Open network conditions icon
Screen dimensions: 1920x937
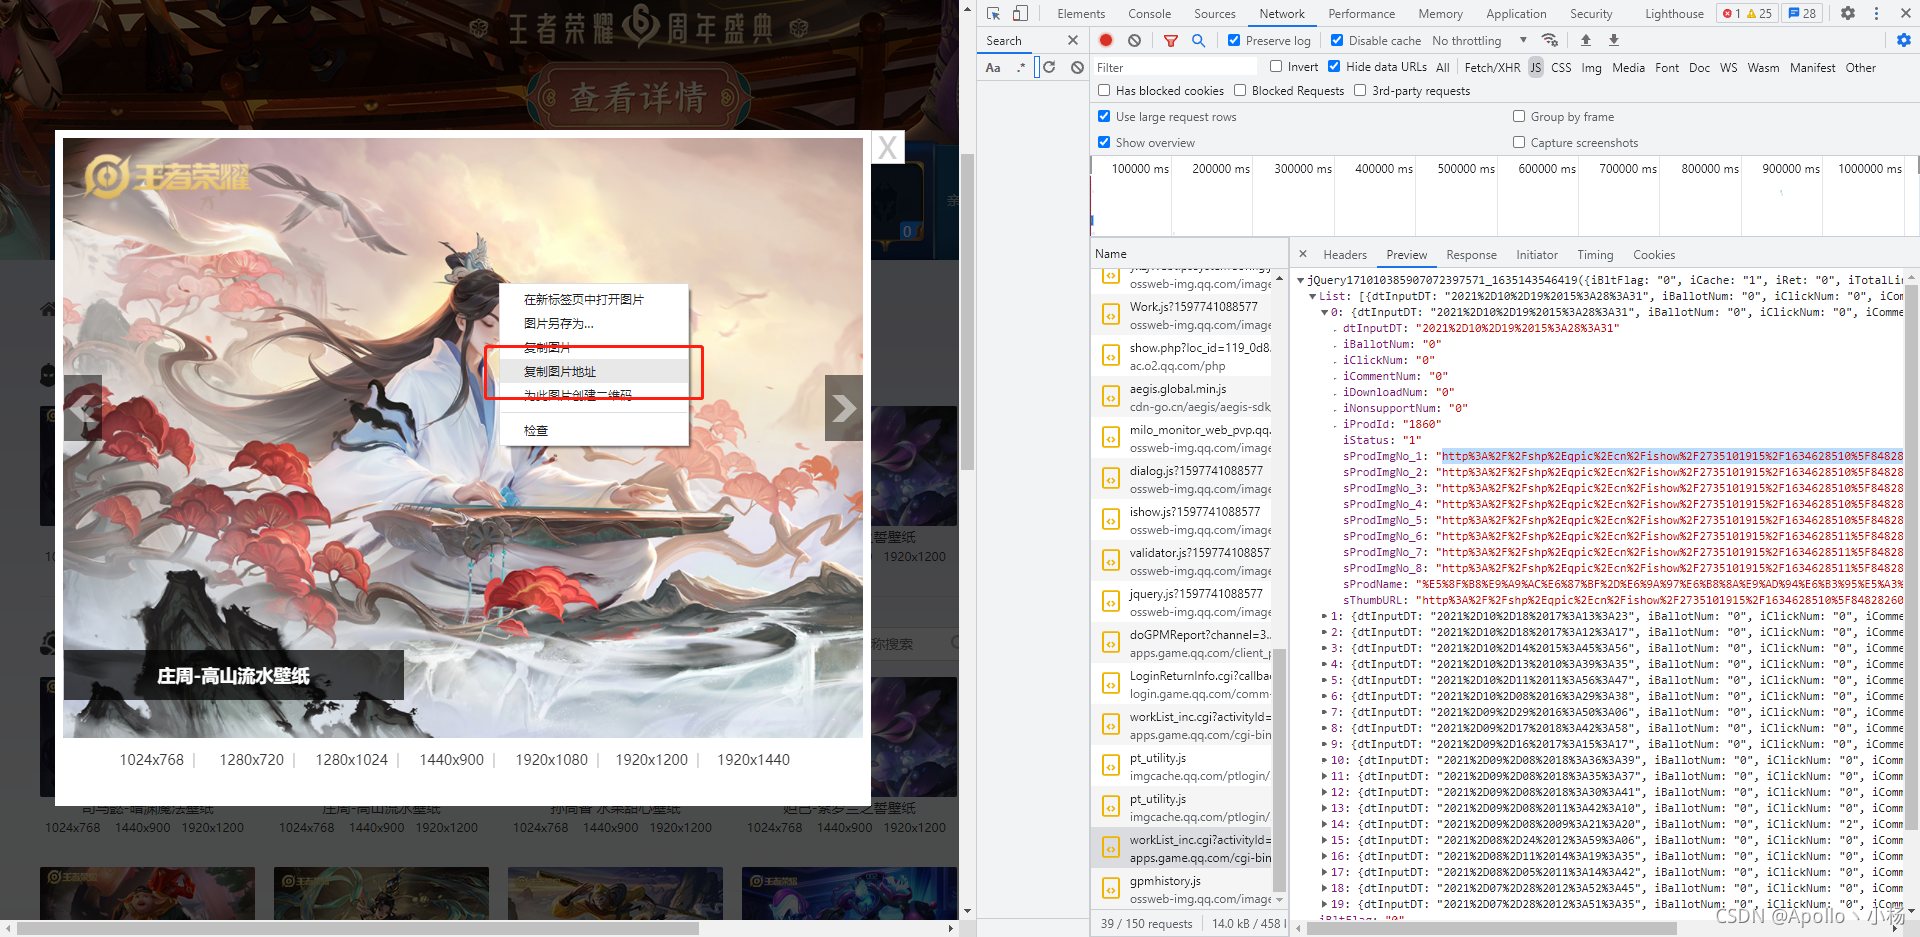click(1549, 40)
